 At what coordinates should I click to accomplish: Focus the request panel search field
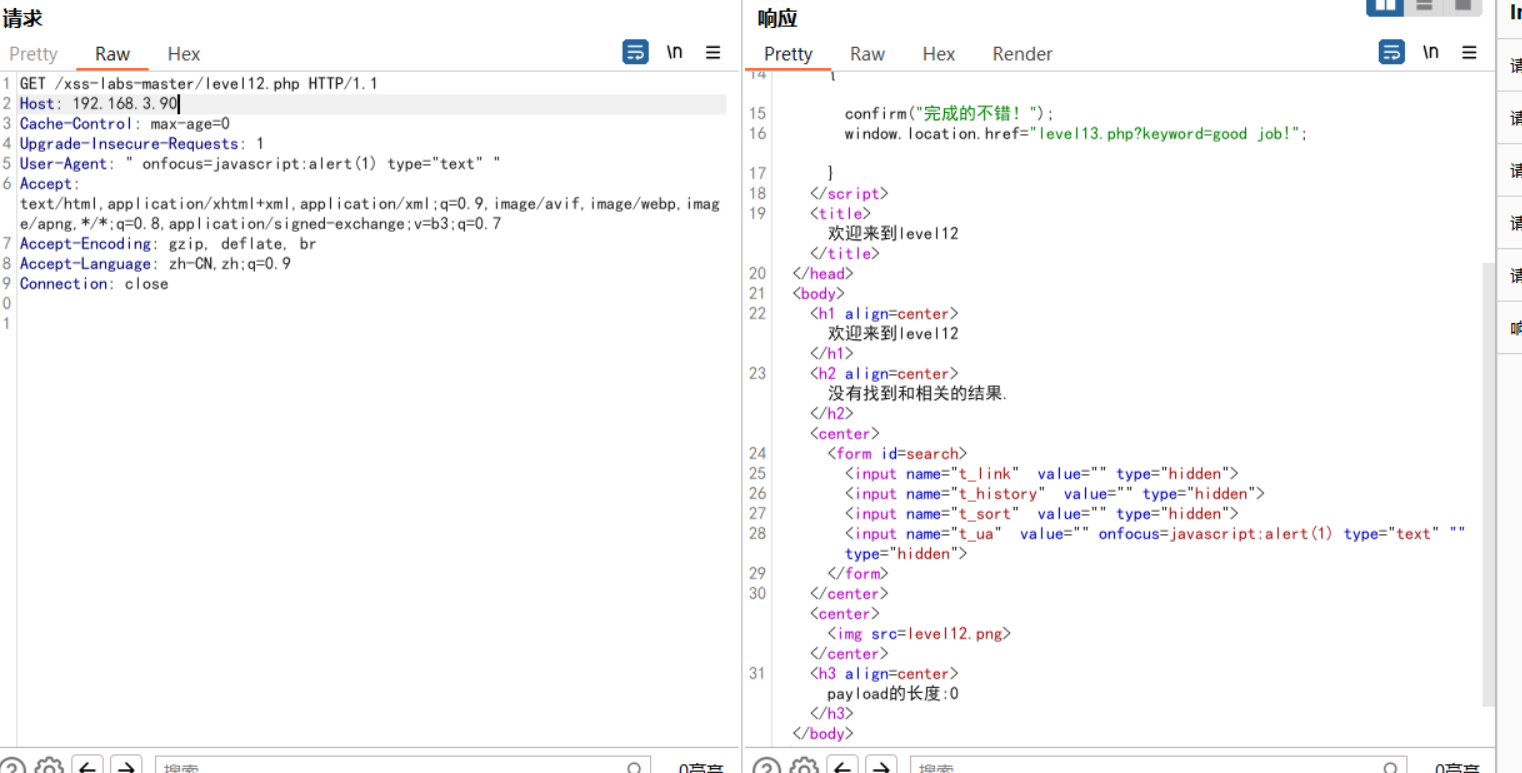pos(403,766)
